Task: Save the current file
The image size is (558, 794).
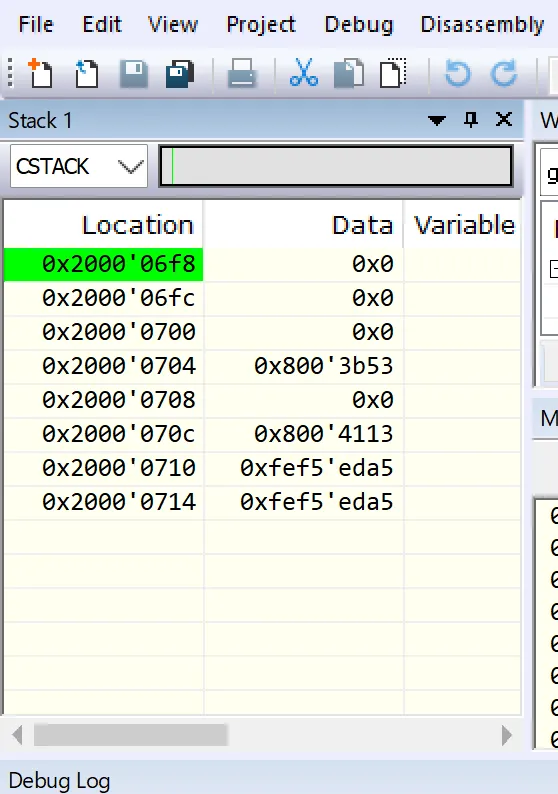Action: click(134, 73)
